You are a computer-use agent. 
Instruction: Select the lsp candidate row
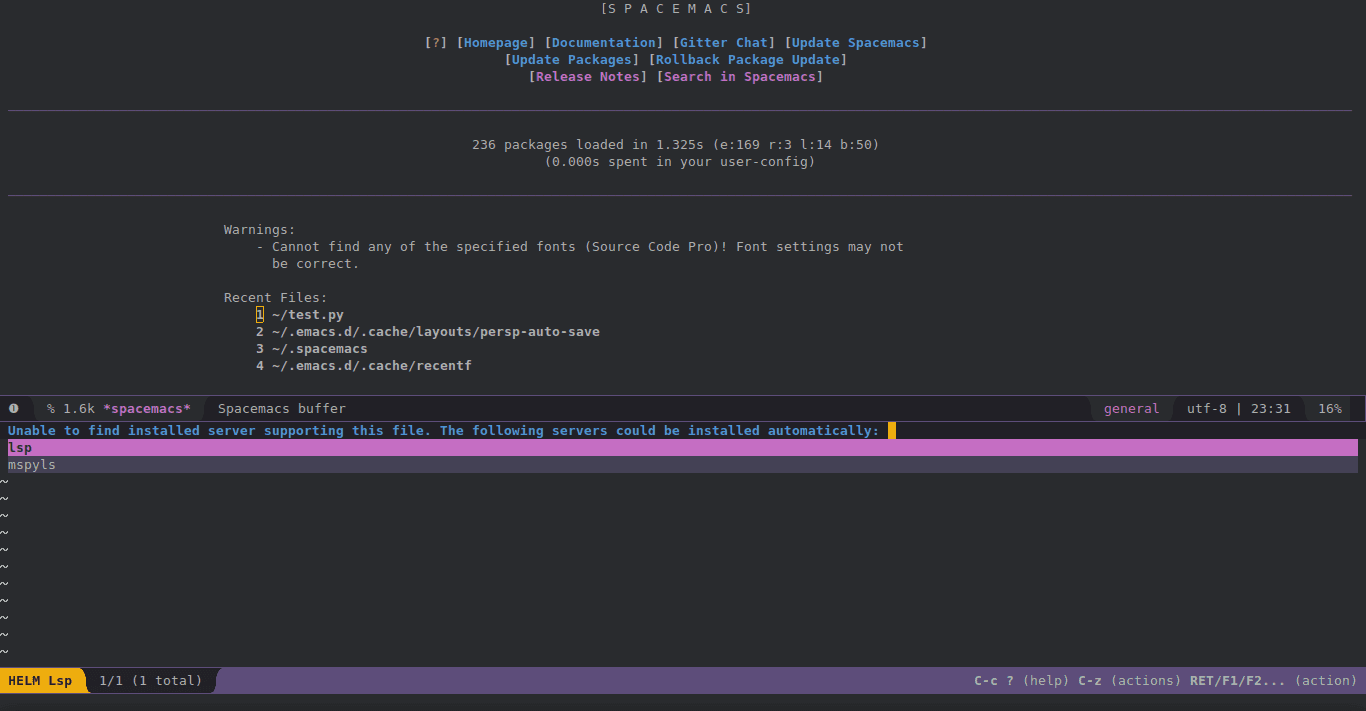(683, 448)
